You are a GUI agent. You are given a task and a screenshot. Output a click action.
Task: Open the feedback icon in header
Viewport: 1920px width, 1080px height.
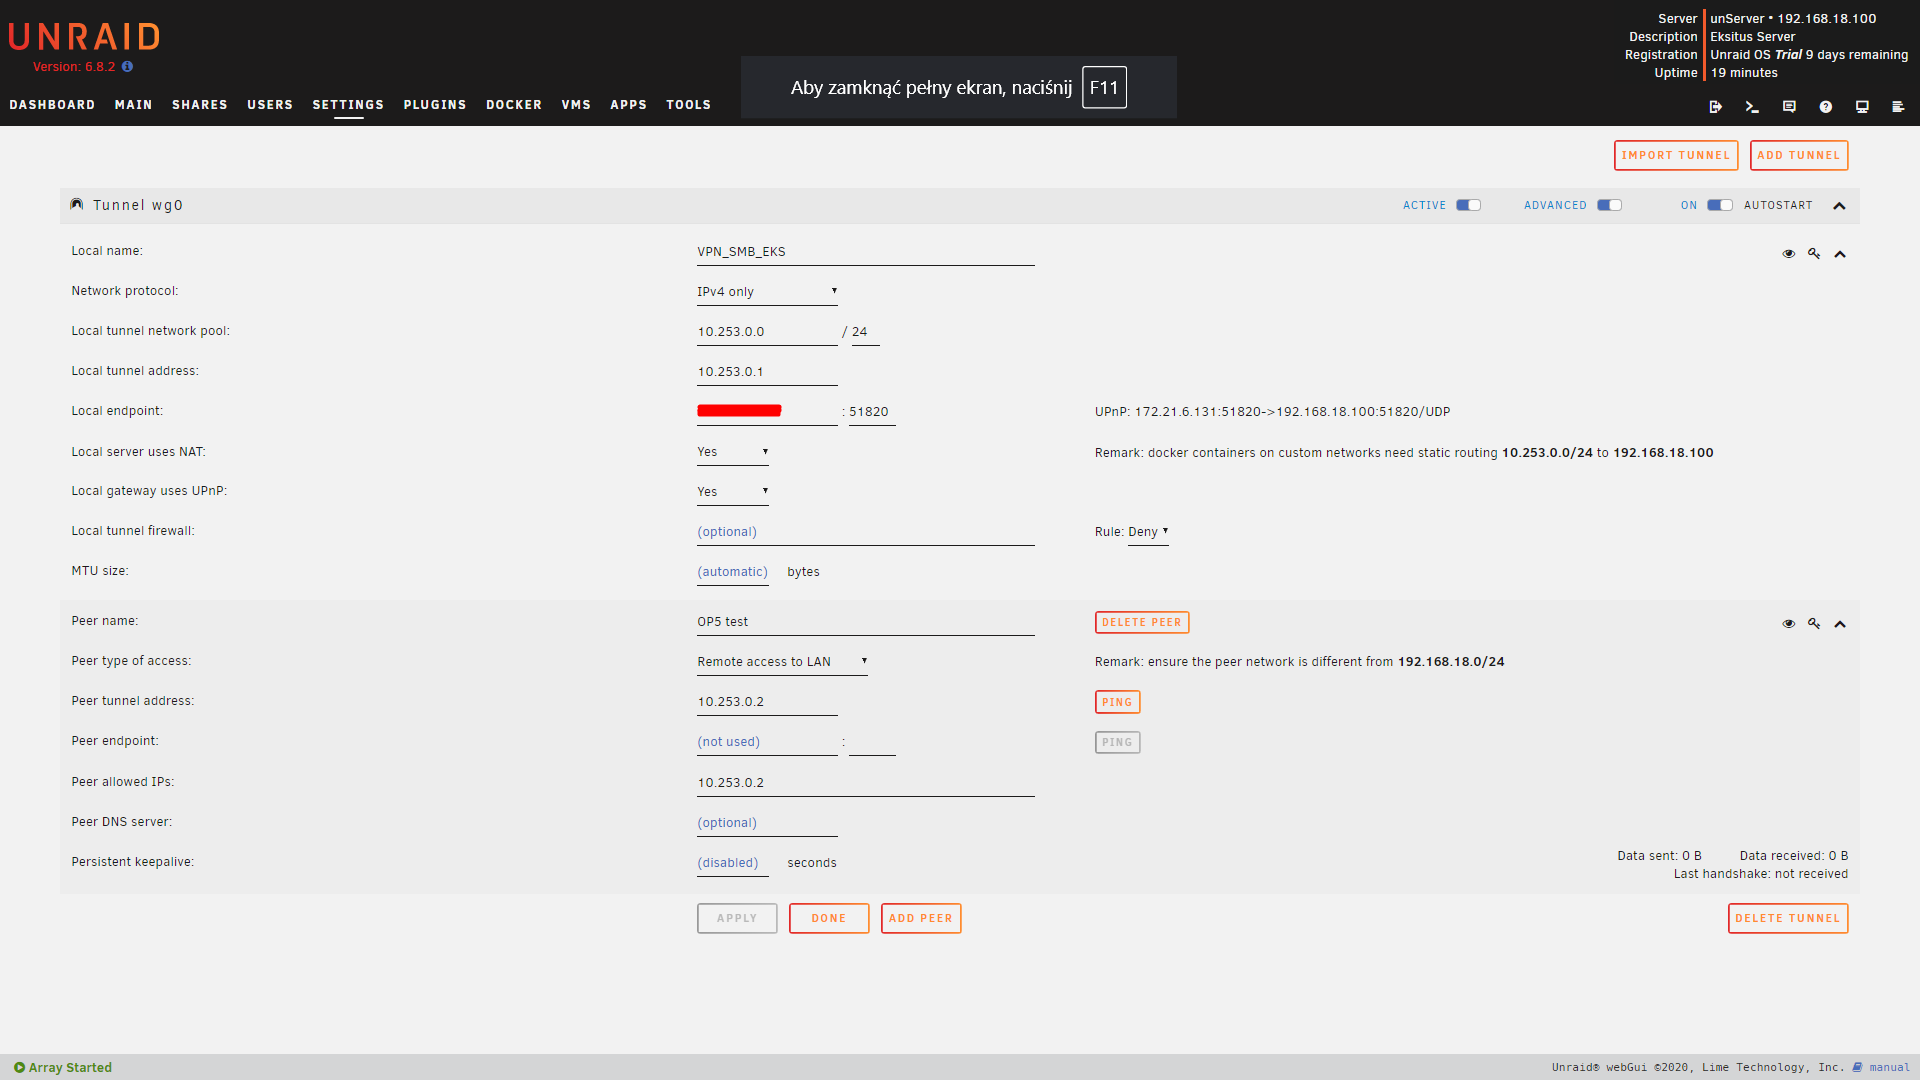coord(1789,107)
